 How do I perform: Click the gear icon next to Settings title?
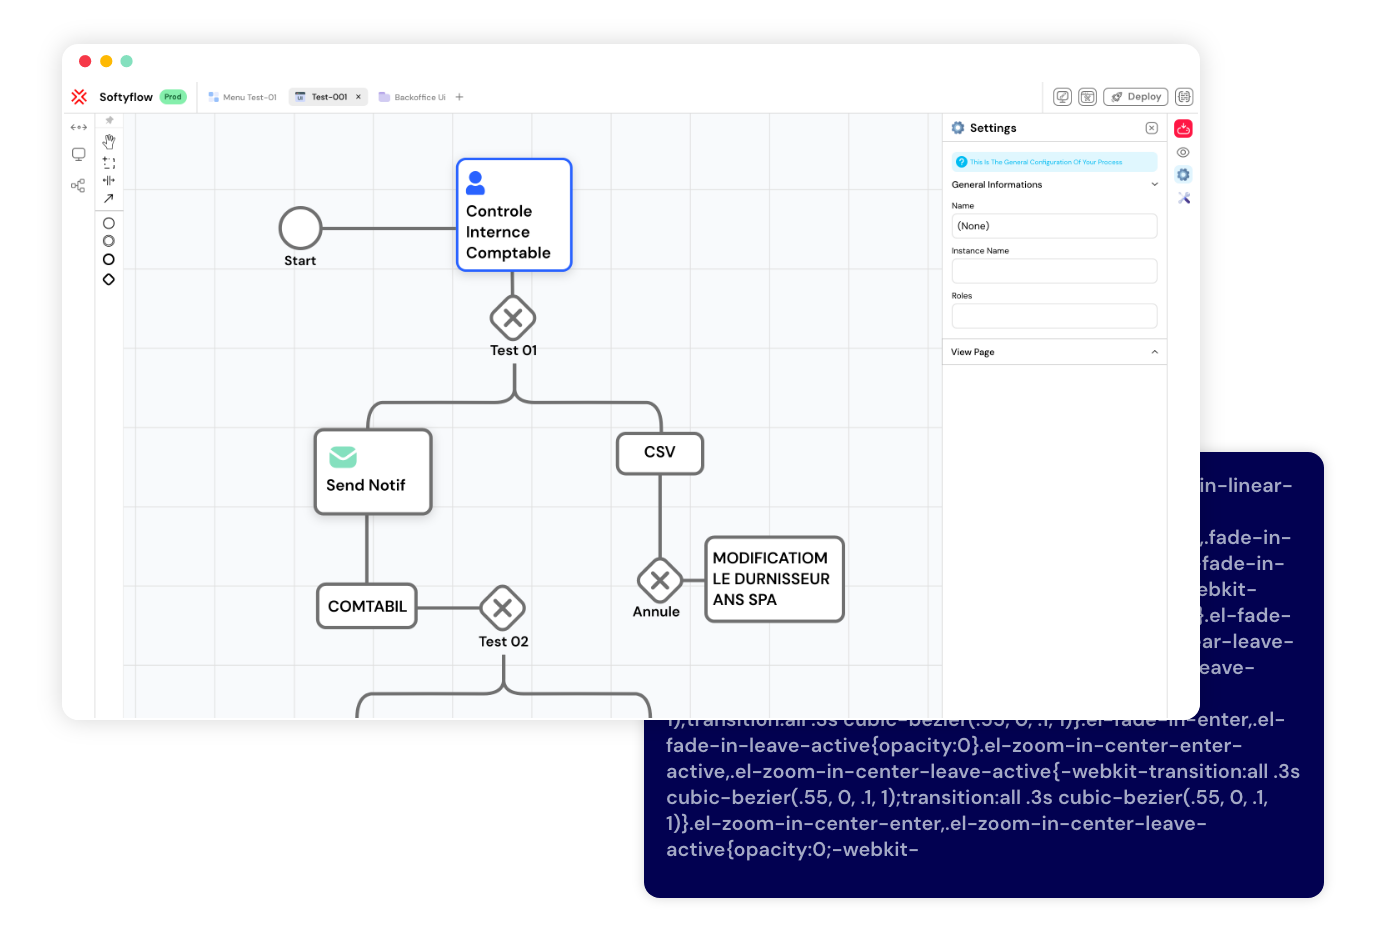pyautogui.click(x=958, y=128)
